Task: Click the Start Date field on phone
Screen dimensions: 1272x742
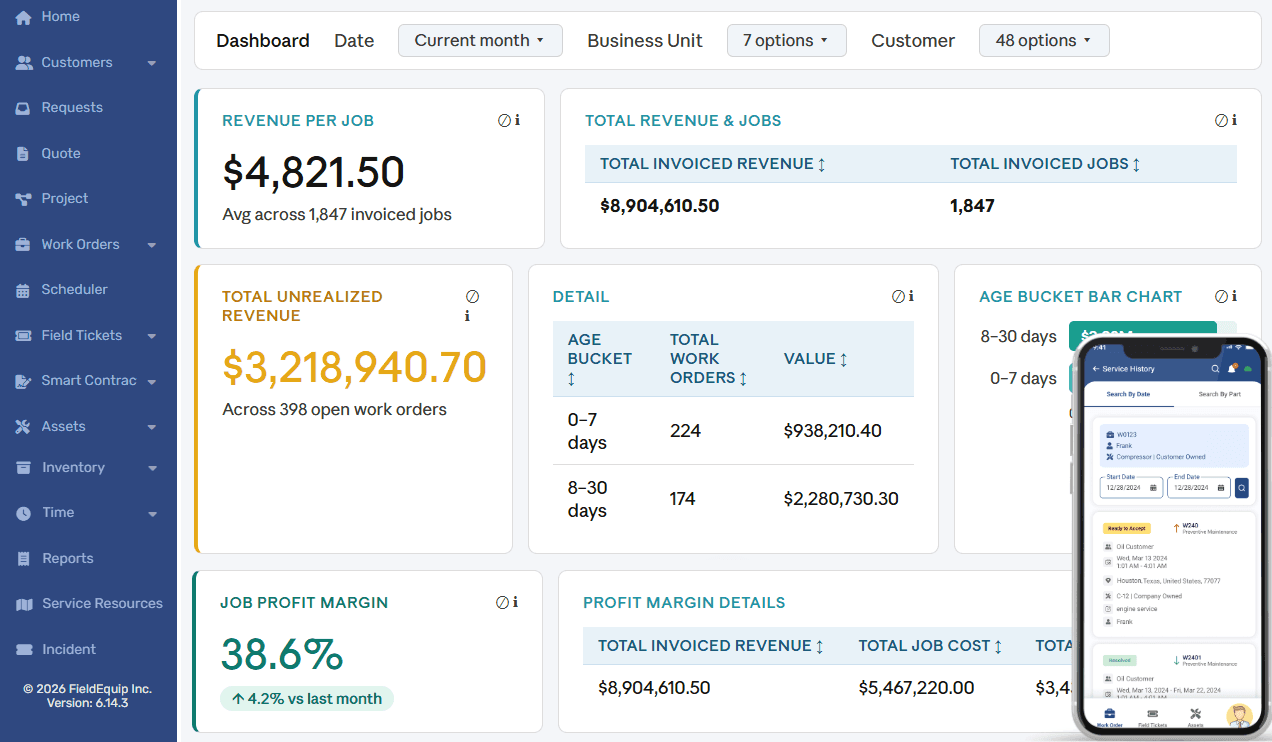Action: [1131, 488]
